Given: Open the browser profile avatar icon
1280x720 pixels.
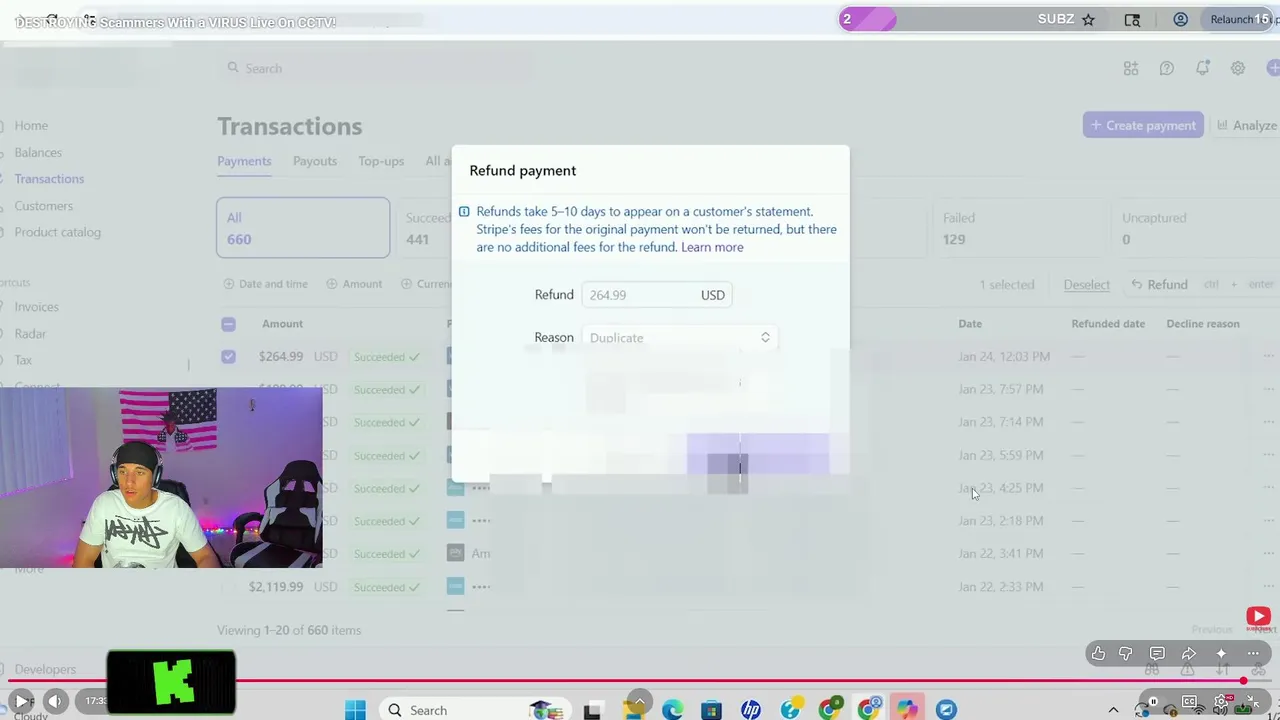Looking at the screenshot, I should pos(1180,19).
